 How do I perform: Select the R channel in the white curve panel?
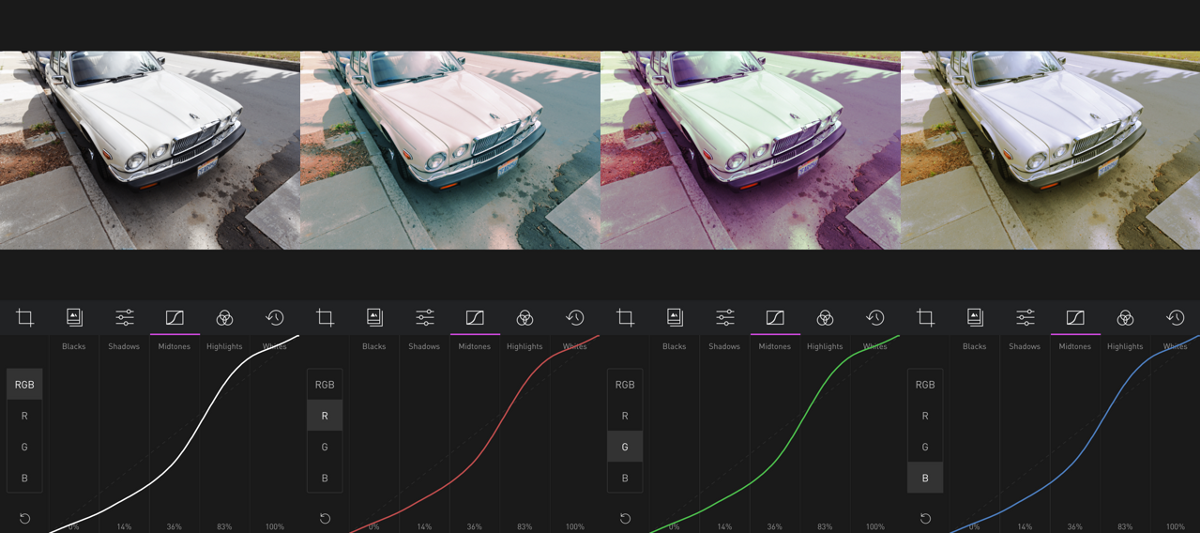click(25, 416)
